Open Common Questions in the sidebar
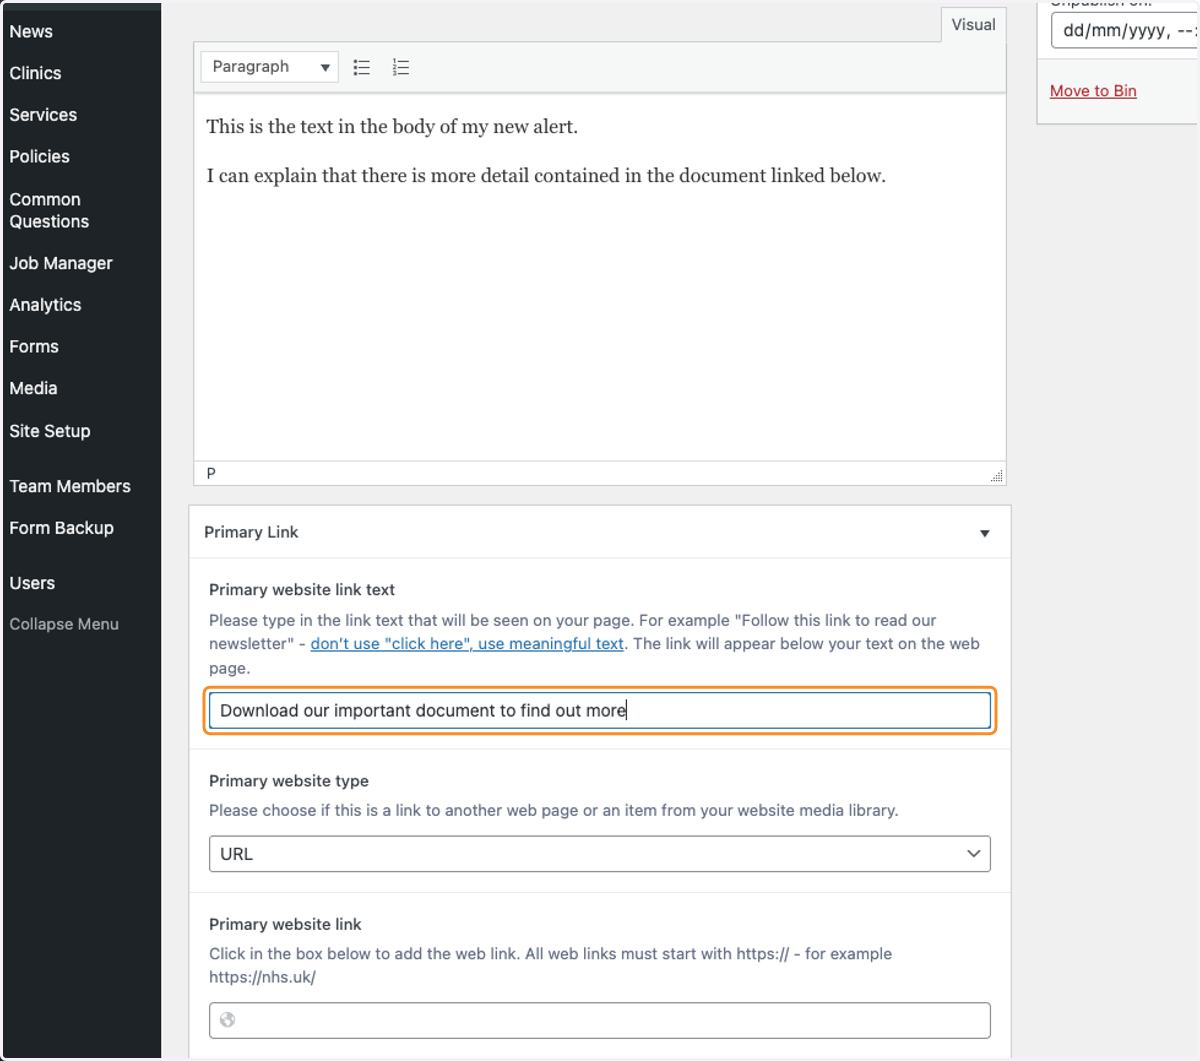 (x=49, y=211)
